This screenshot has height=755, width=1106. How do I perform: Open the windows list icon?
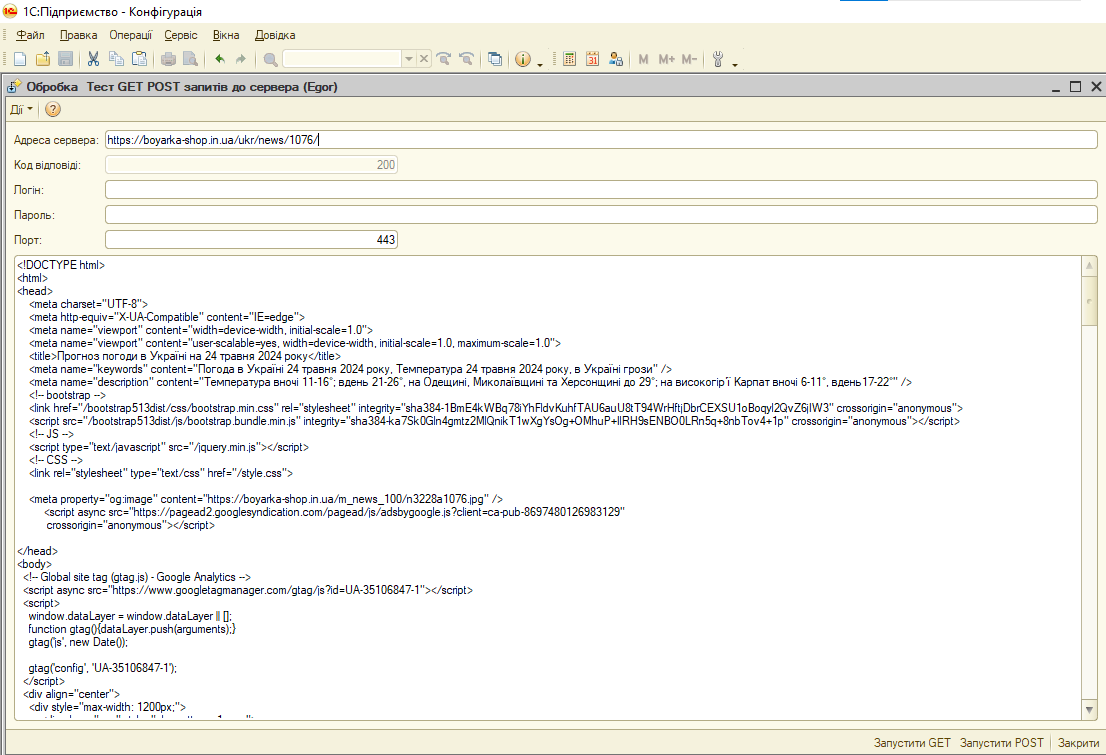[x=495, y=59]
